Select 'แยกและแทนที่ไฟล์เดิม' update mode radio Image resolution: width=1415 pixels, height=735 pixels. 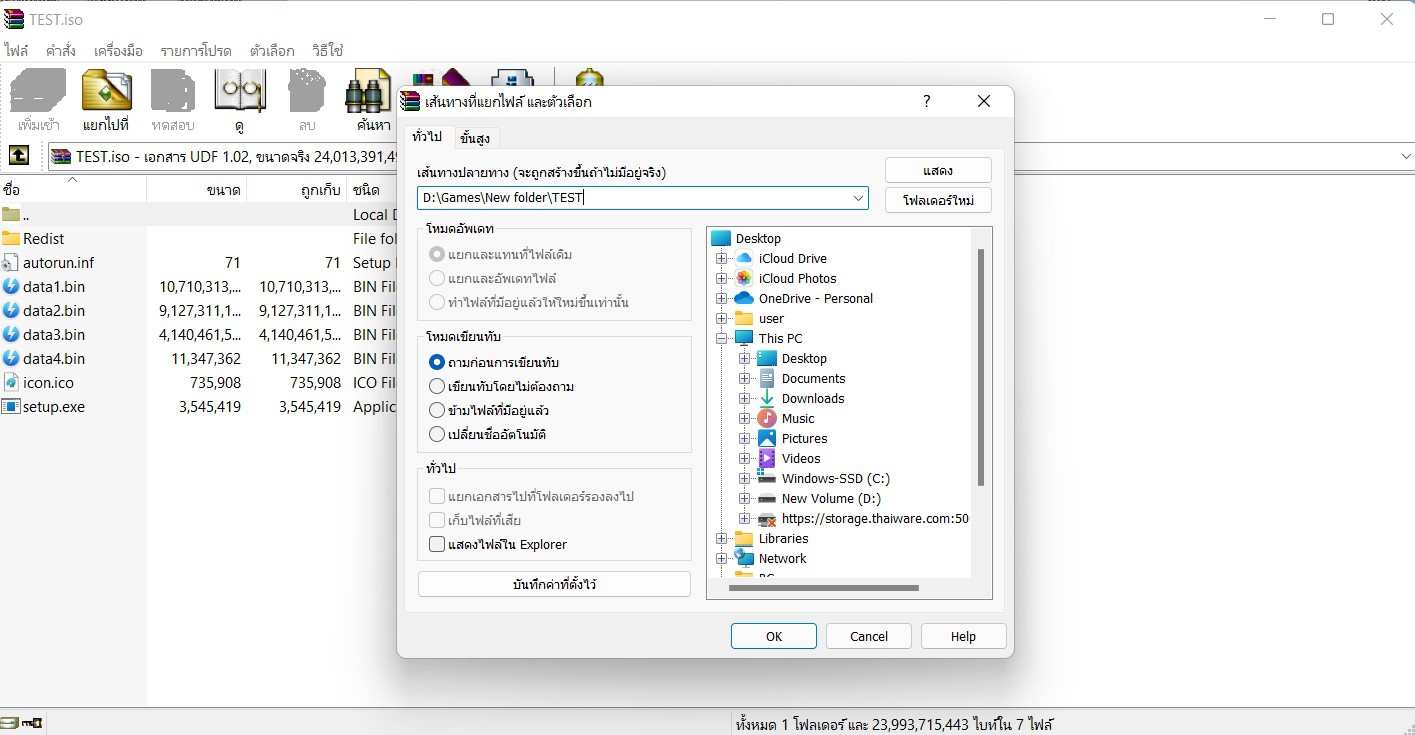point(437,254)
